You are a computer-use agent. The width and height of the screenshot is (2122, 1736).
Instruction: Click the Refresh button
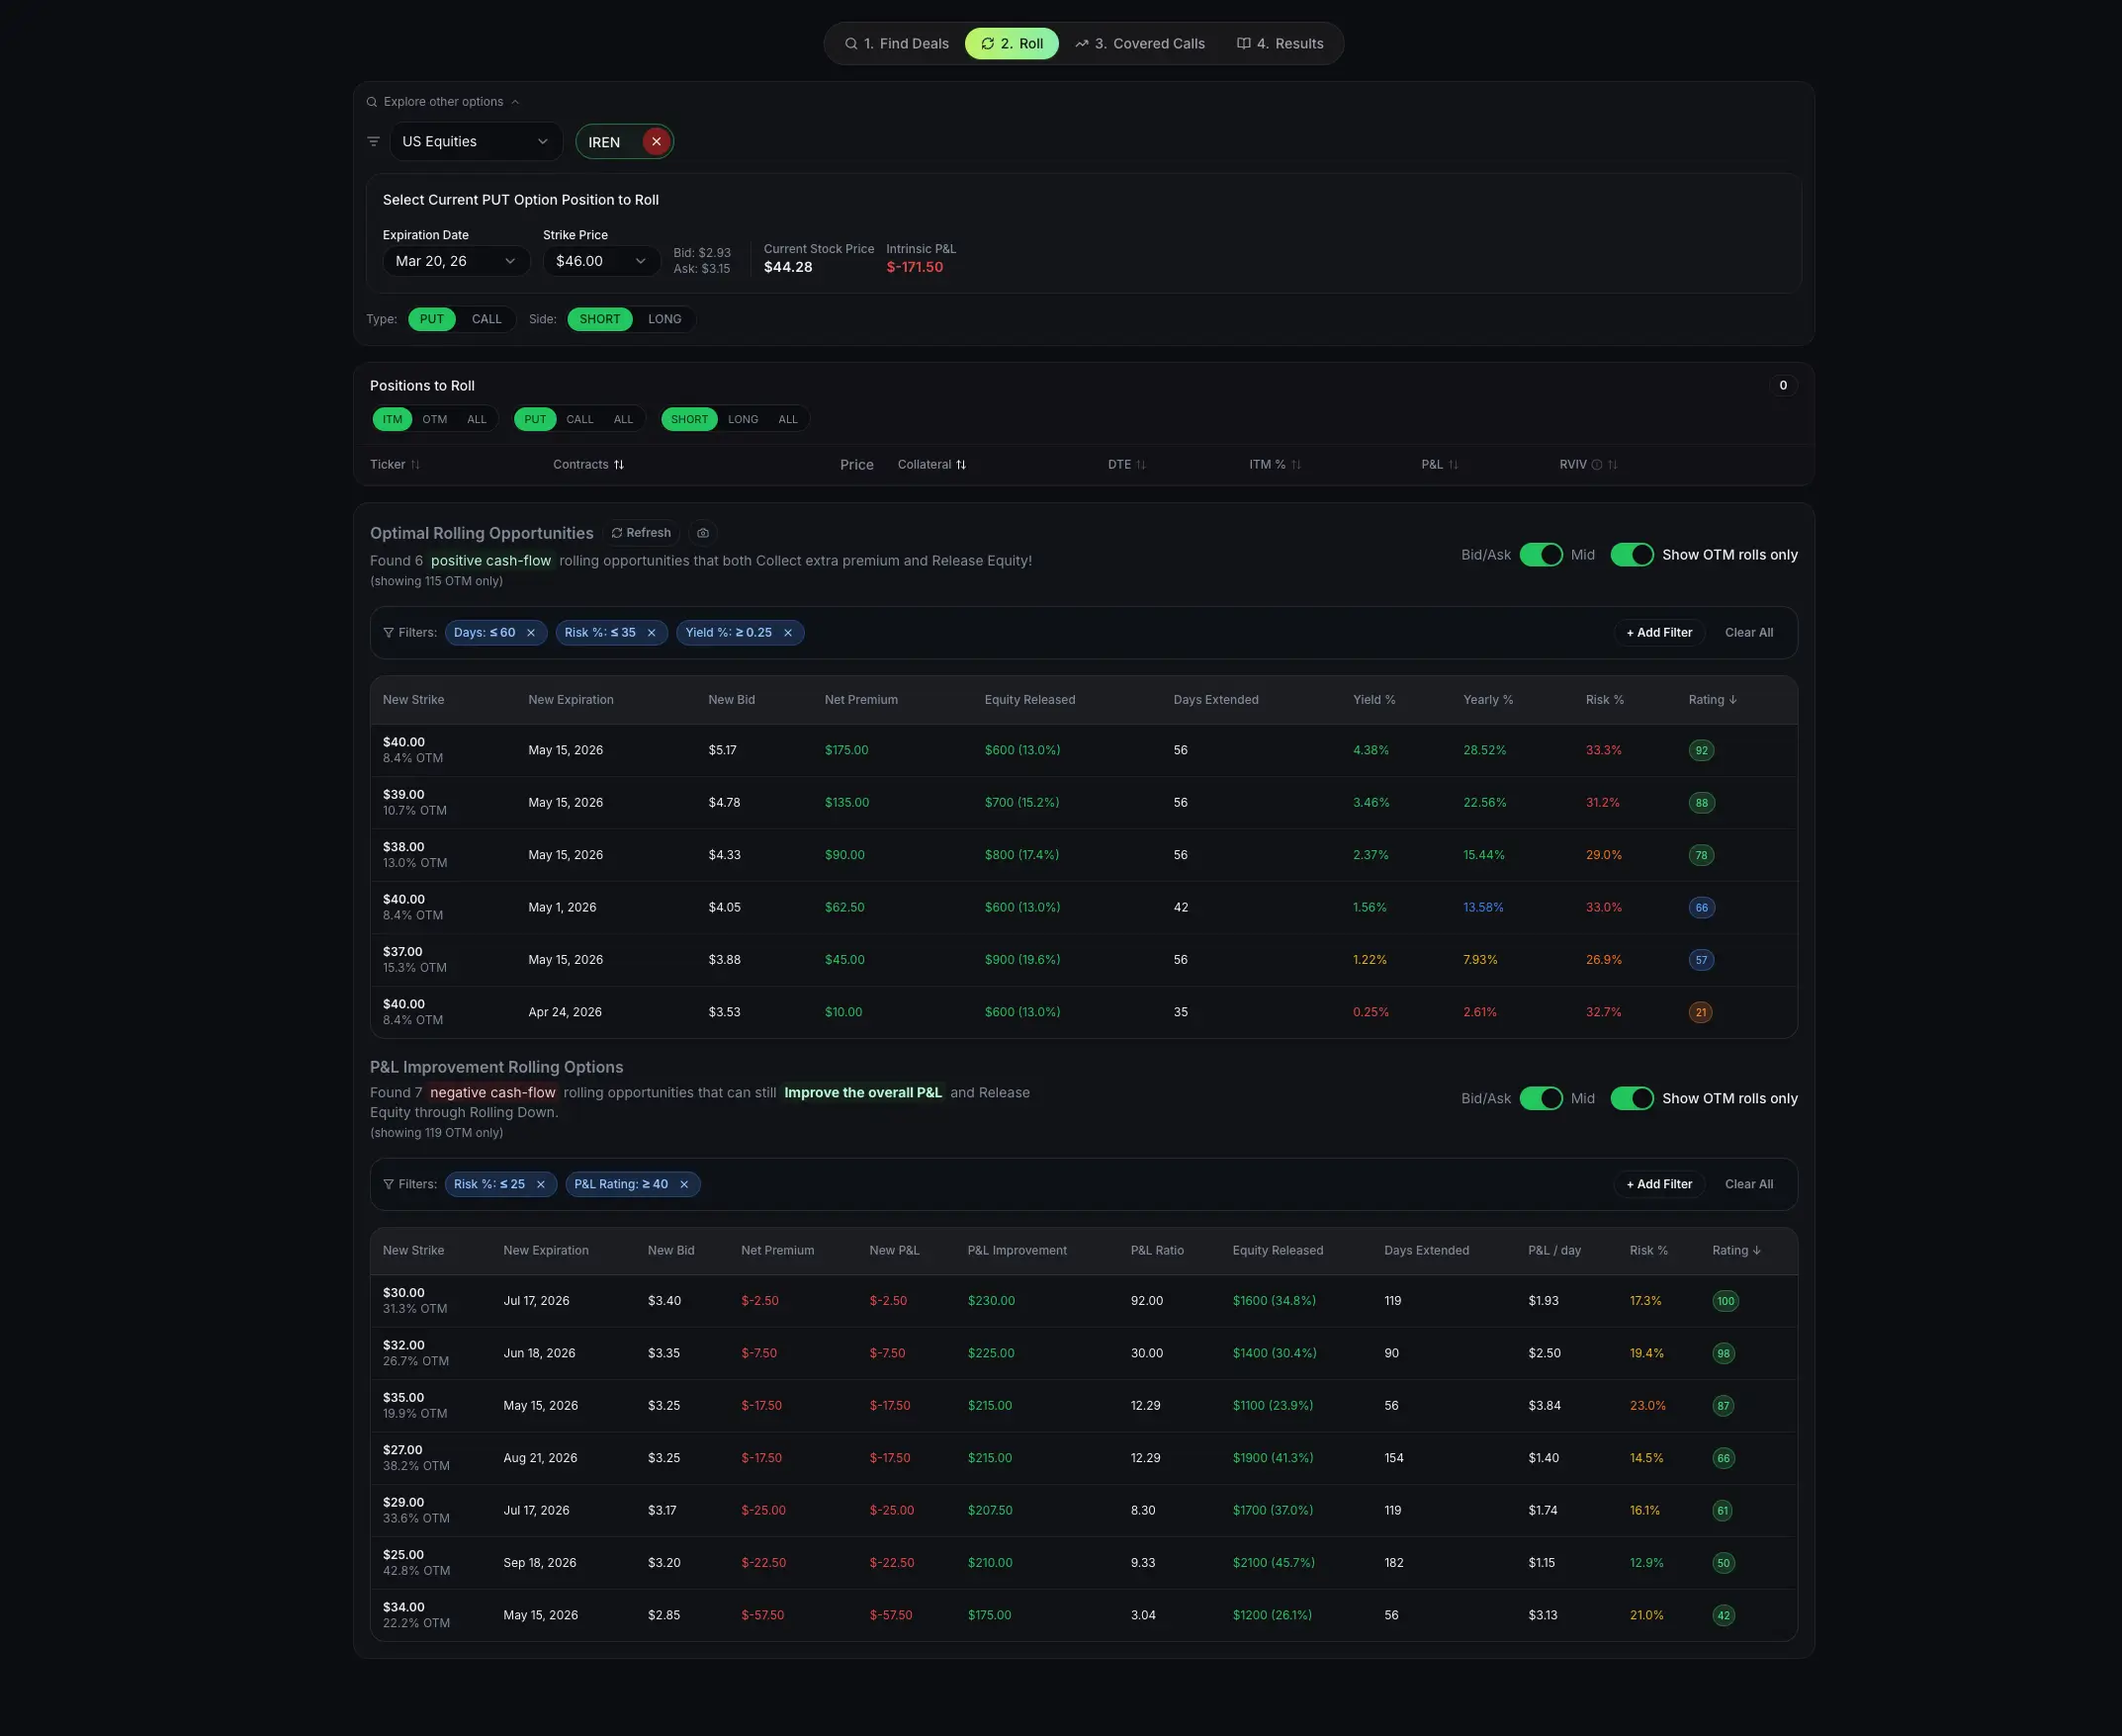(641, 533)
